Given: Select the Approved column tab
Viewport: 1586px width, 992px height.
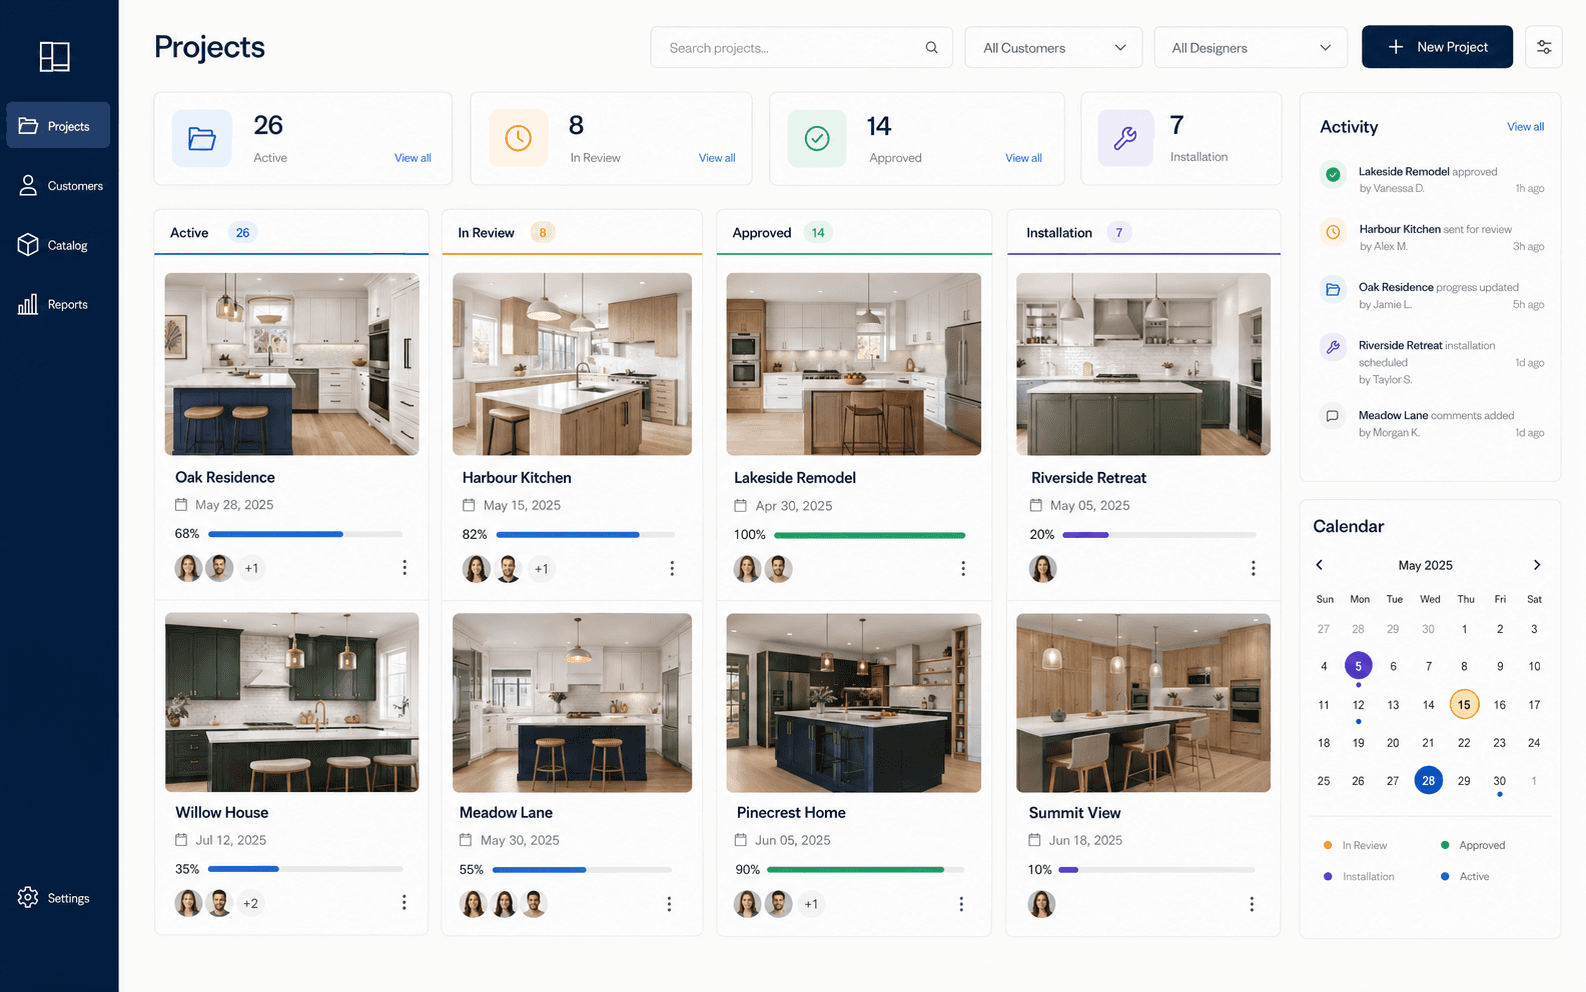Looking at the screenshot, I should (x=854, y=232).
